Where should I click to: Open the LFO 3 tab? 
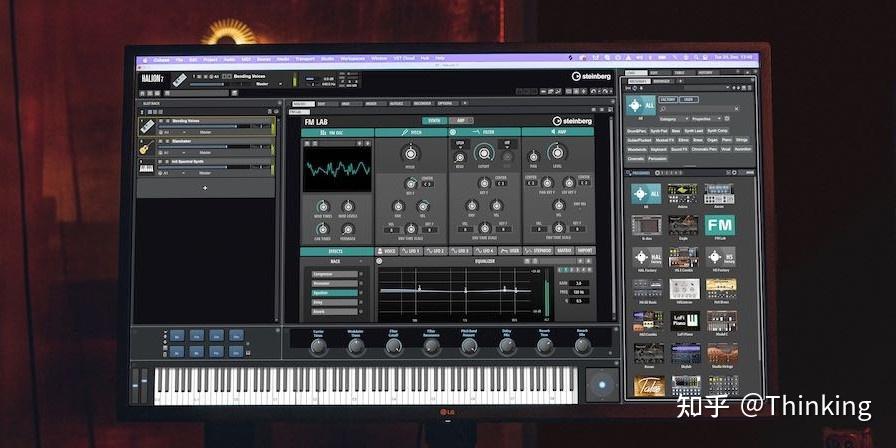point(459,251)
